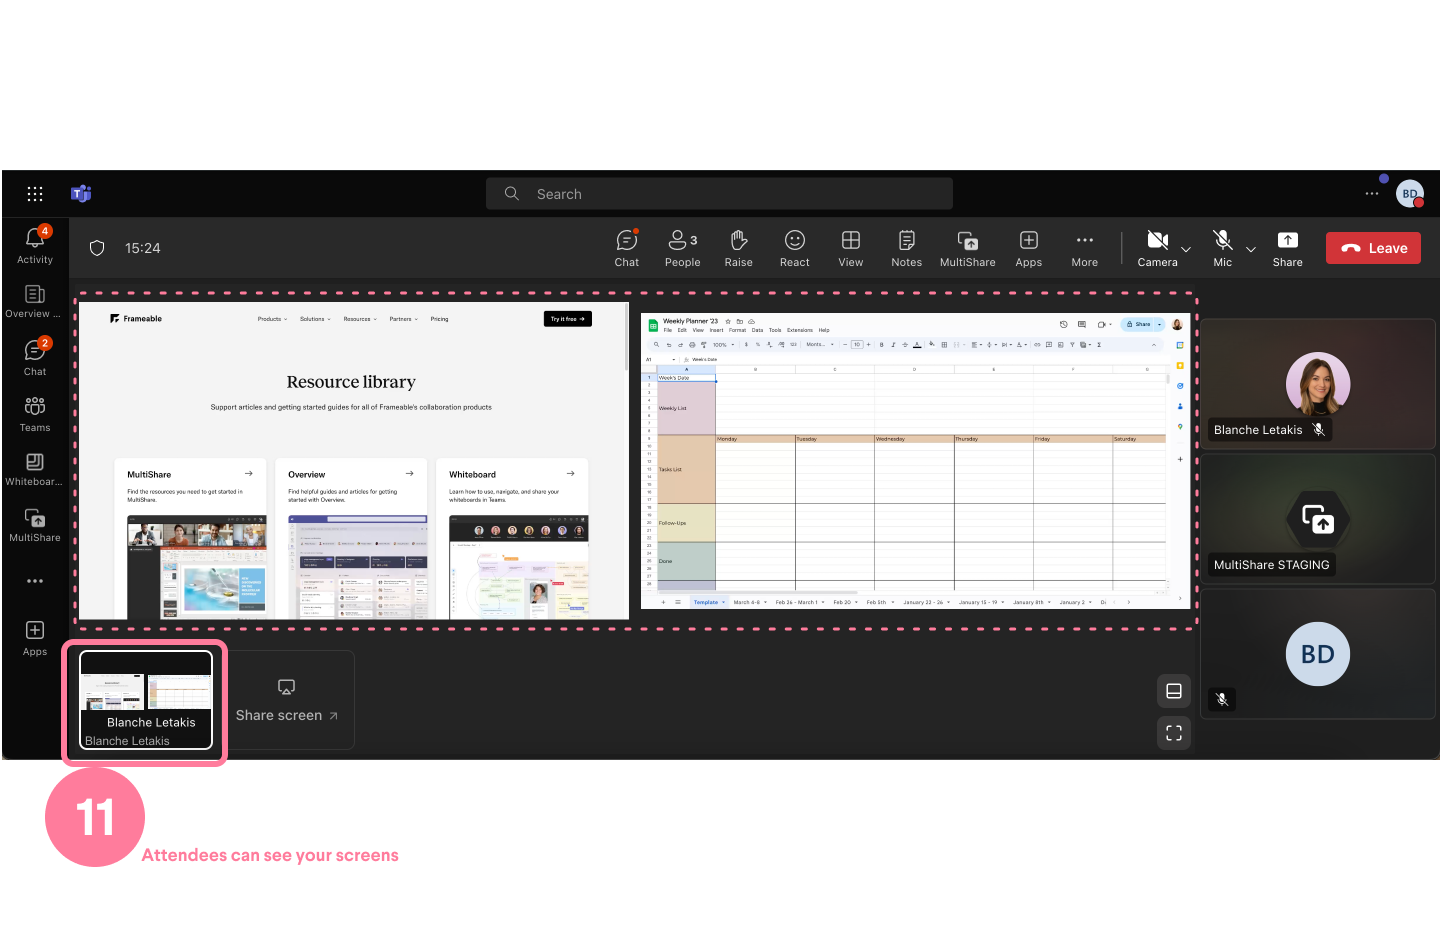1440x930 pixels.
Task: Open MultiShare from the left sidebar
Action: tap(34, 522)
